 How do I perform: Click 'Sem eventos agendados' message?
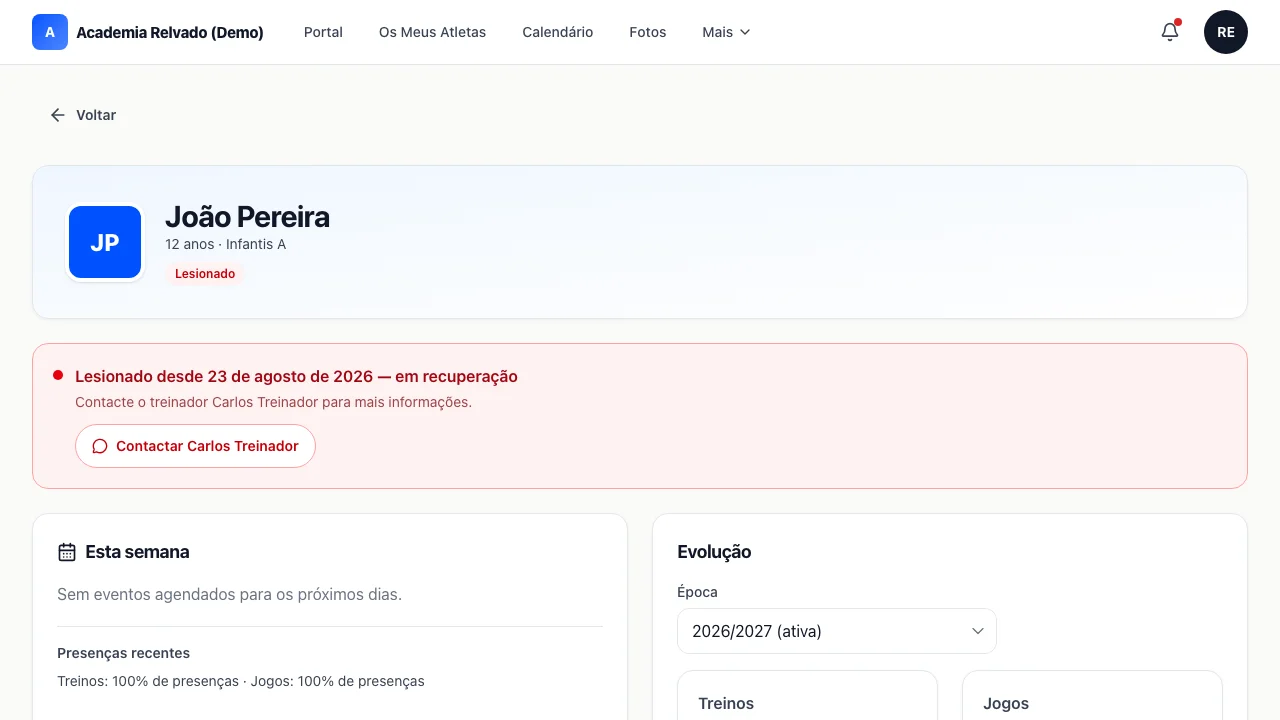[x=229, y=594]
